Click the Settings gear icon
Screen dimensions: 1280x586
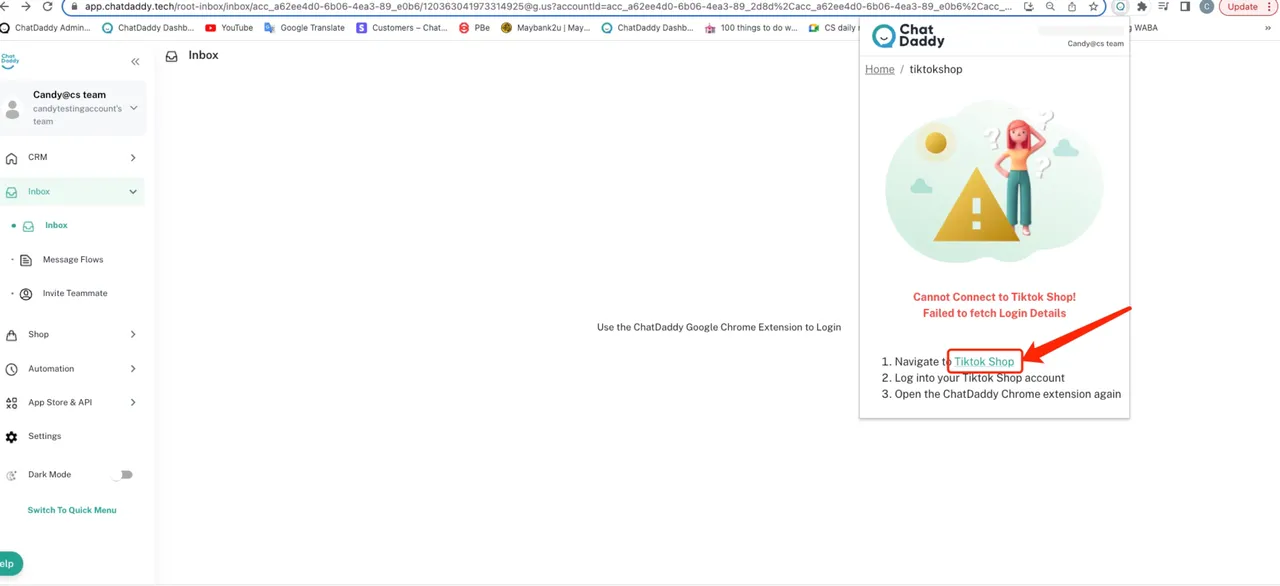click(12, 437)
